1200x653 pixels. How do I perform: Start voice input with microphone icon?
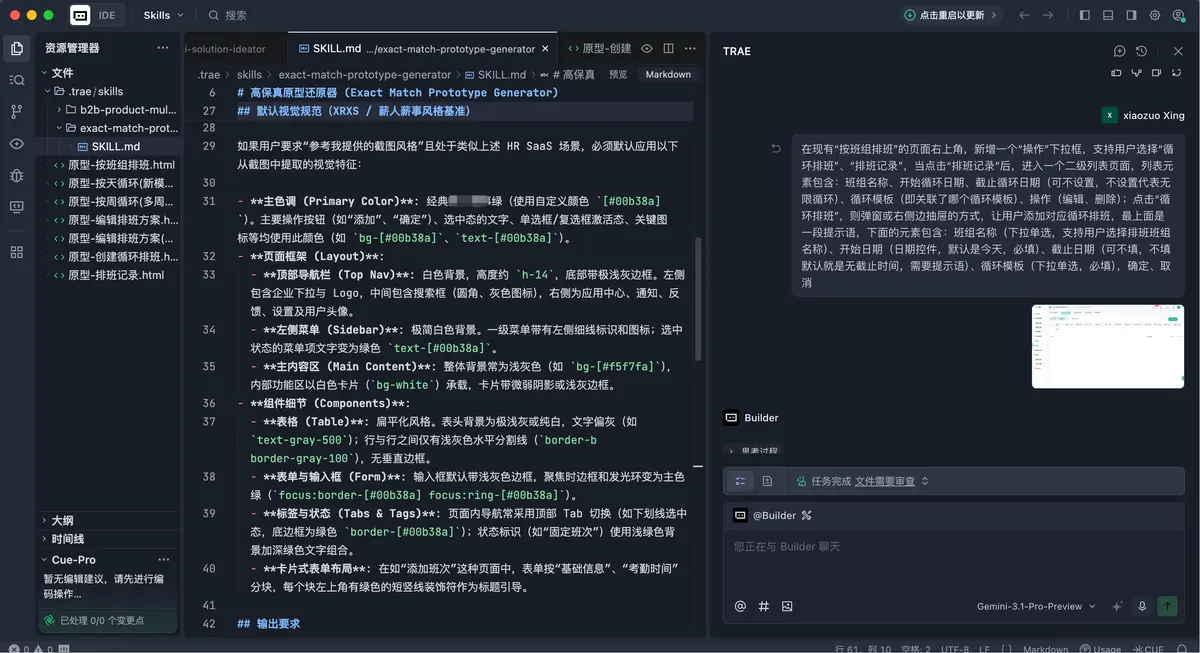pyautogui.click(x=1142, y=606)
